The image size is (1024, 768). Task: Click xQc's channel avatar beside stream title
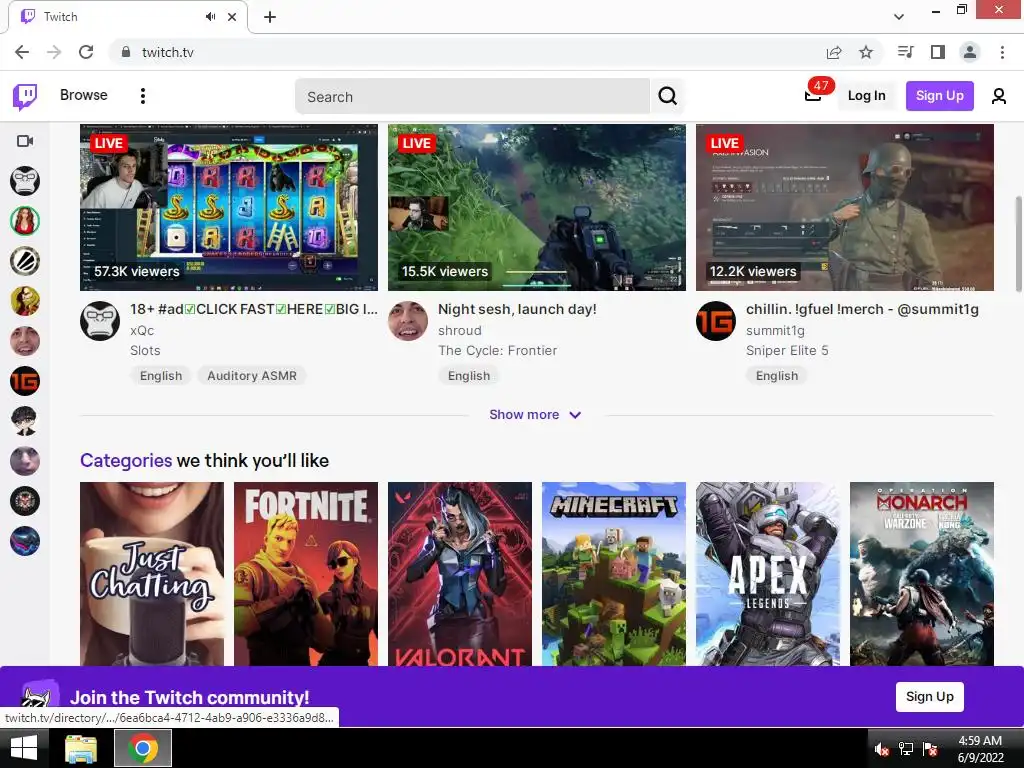100,321
